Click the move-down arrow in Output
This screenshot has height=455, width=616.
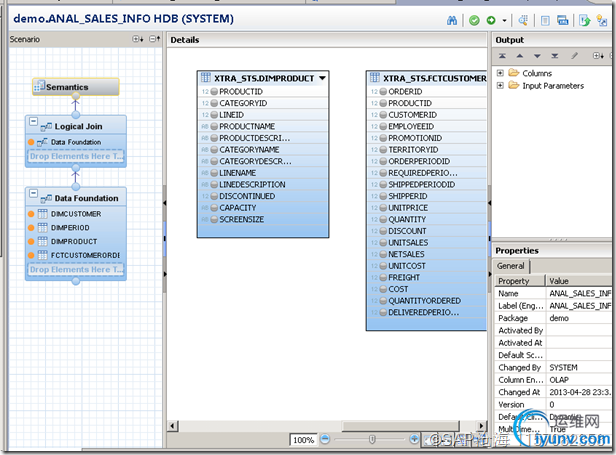[x=538, y=56]
